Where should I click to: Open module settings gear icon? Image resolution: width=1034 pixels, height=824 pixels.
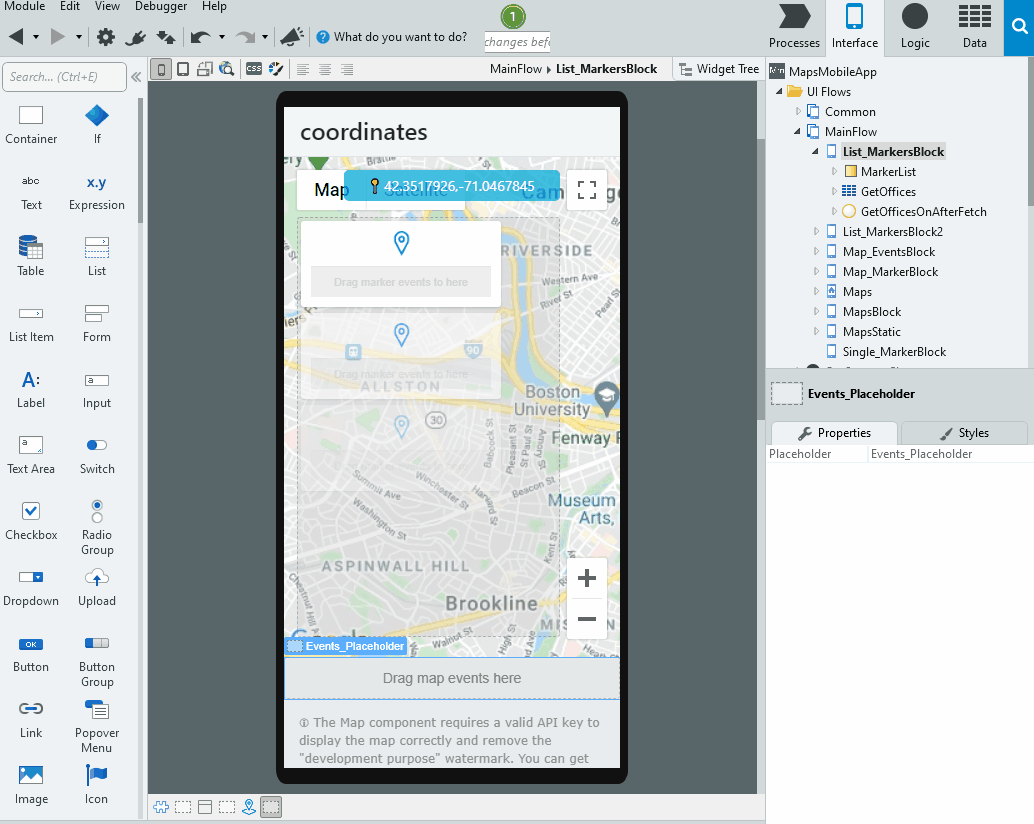tap(106, 37)
